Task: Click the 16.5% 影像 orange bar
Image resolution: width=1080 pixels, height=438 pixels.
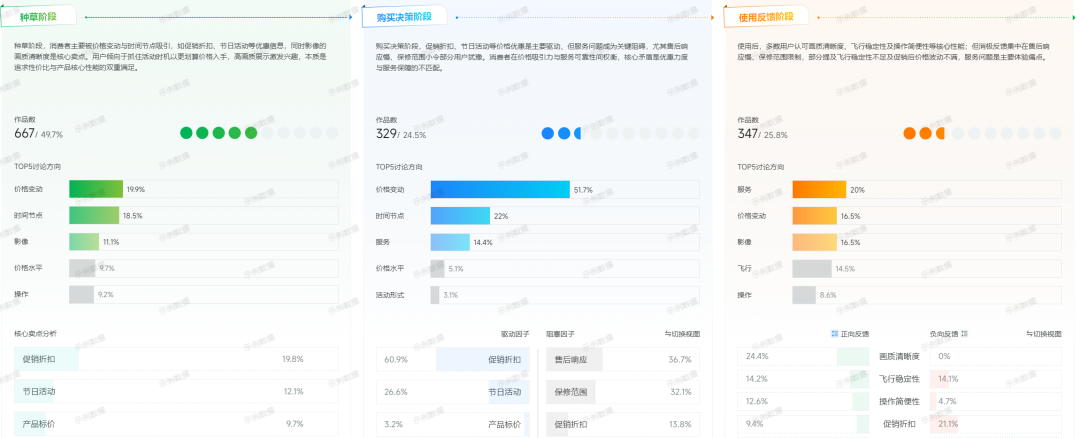Action: (x=815, y=242)
